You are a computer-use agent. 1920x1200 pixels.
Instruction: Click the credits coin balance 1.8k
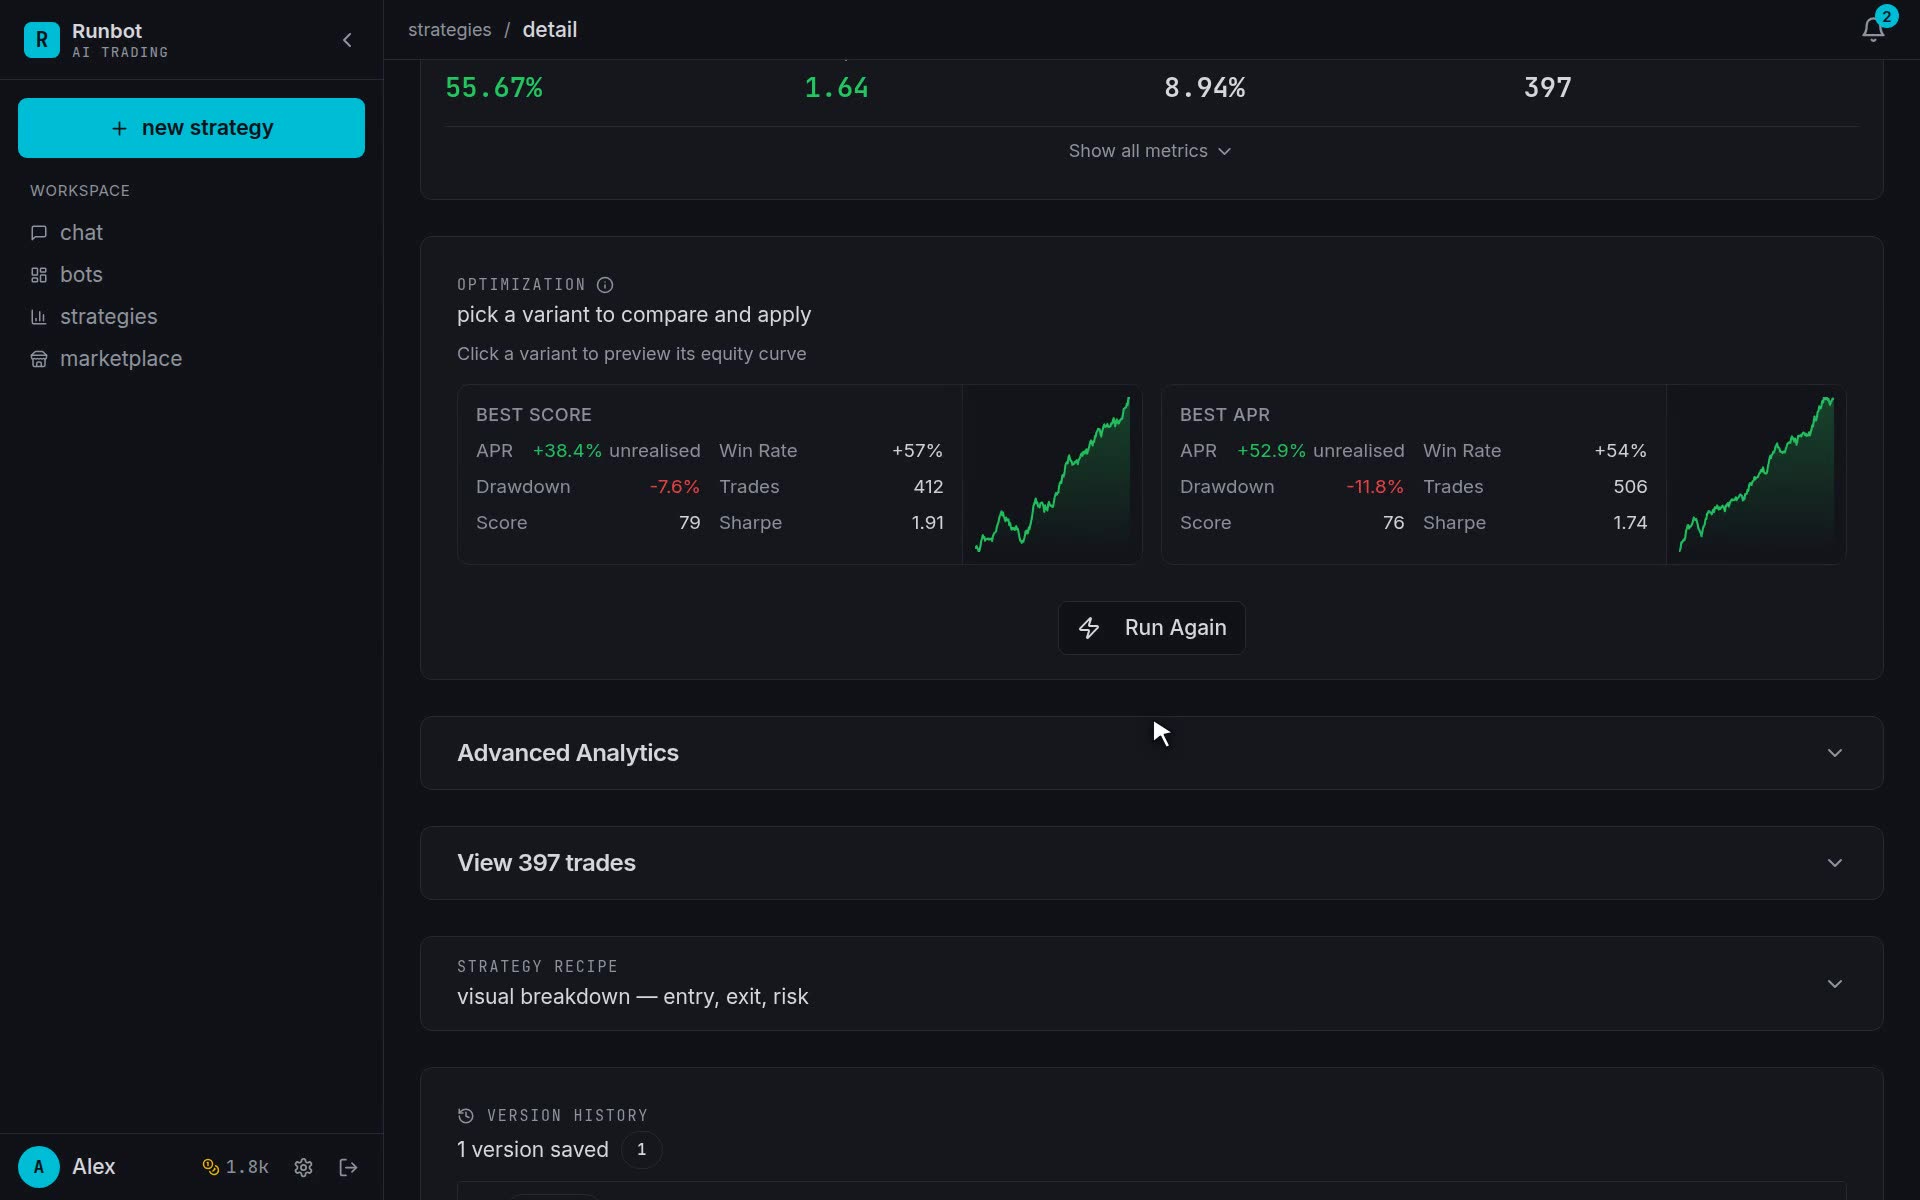(236, 1167)
